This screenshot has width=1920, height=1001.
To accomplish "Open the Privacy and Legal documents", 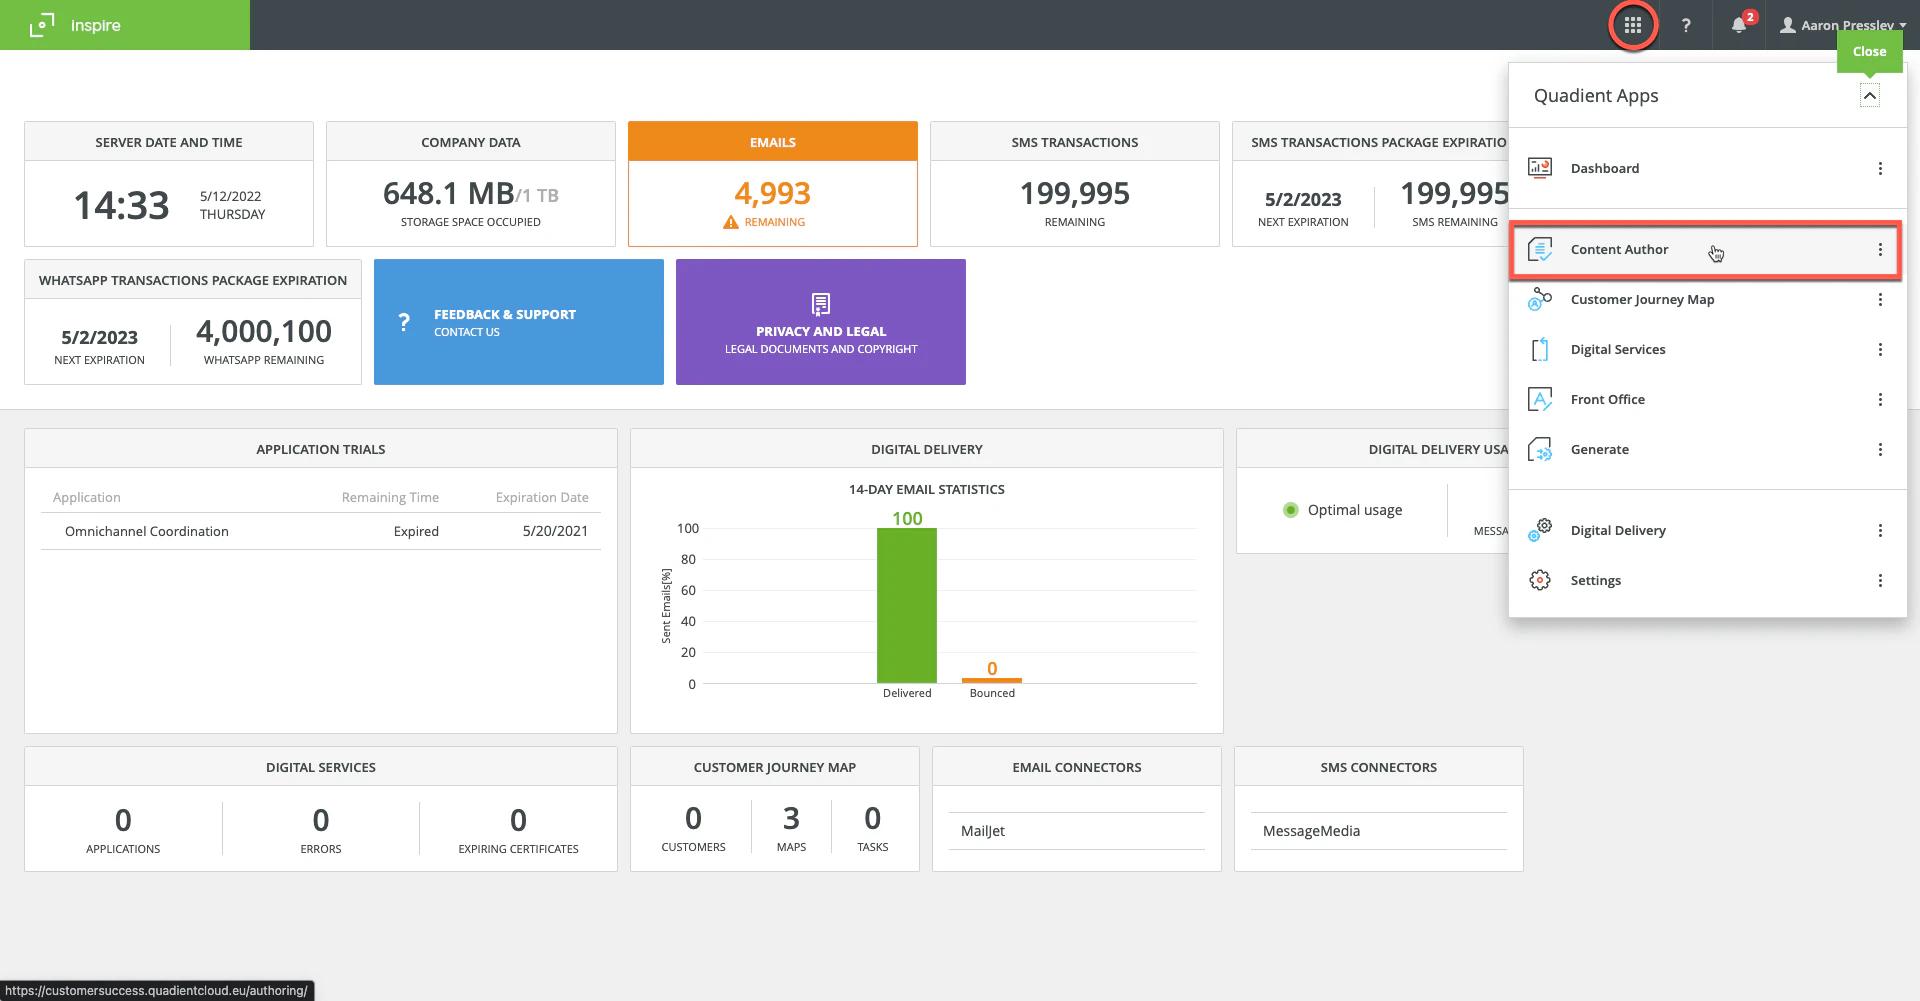I will 820,321.
